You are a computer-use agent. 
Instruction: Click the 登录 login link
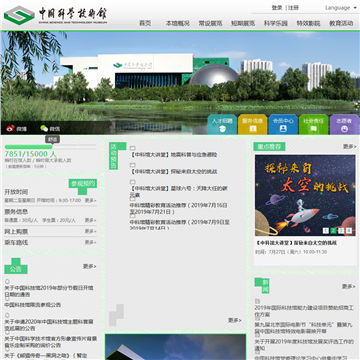pyautogui.click(x=277, y=8)
